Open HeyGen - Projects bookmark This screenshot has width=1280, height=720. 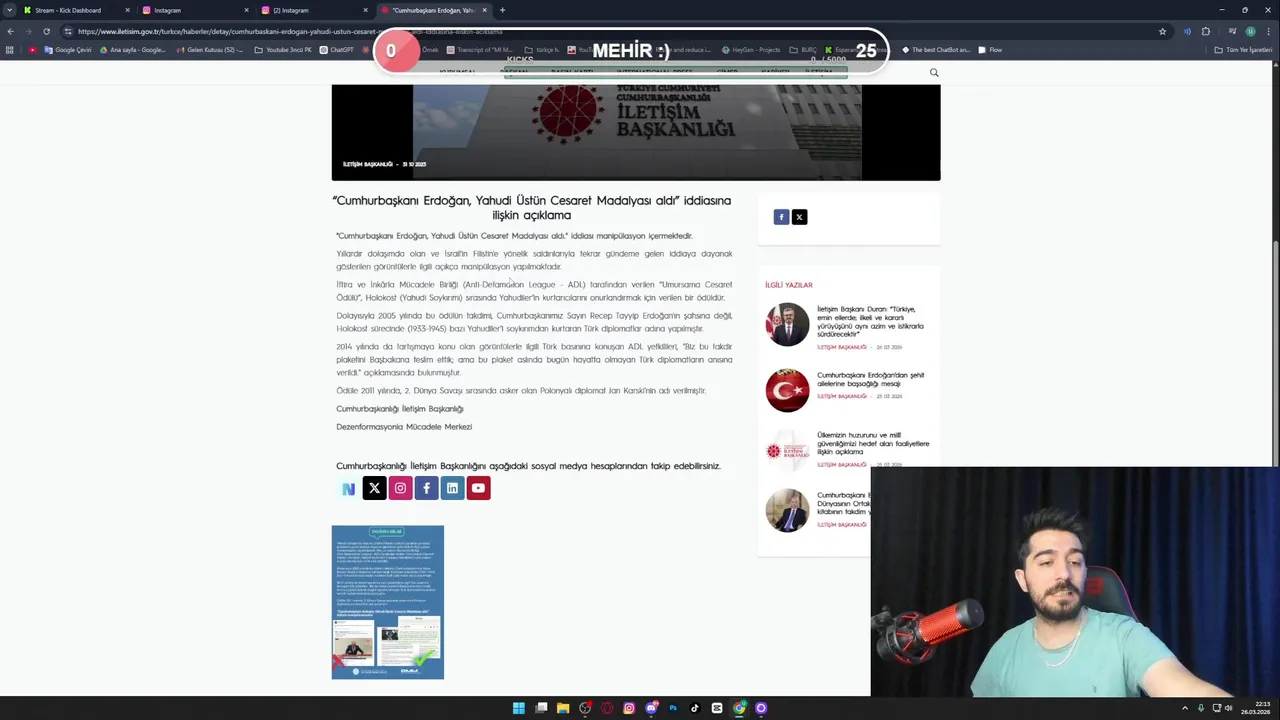pos(751,50)
